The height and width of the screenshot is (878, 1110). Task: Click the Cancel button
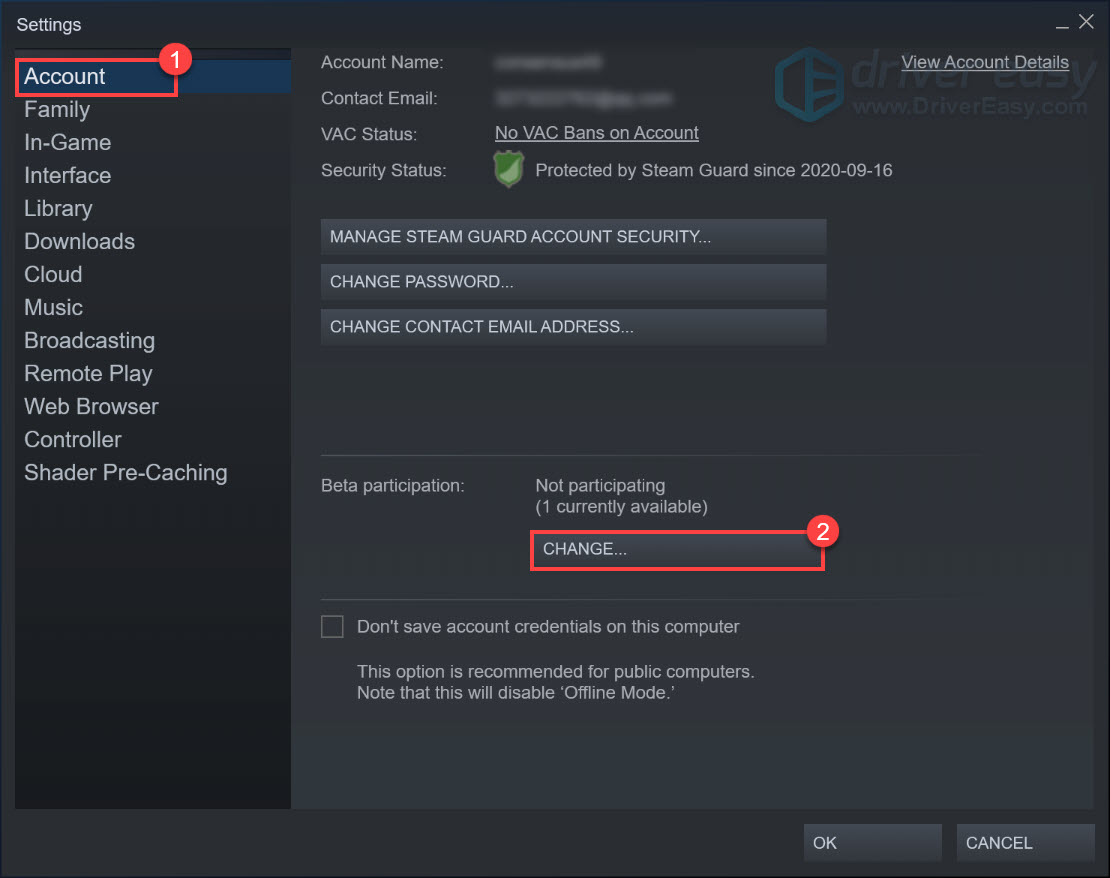coord(1025,843)
